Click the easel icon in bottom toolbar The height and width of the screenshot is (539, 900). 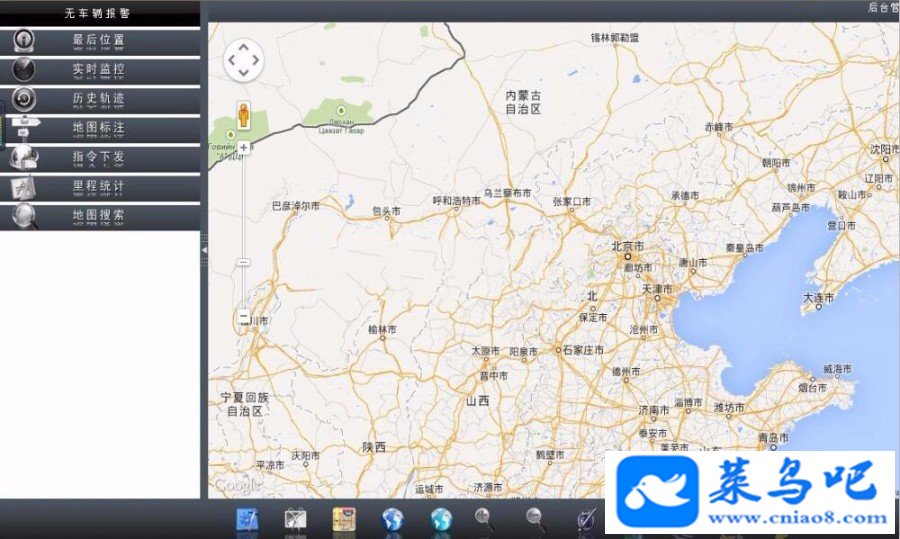point(296,520)
